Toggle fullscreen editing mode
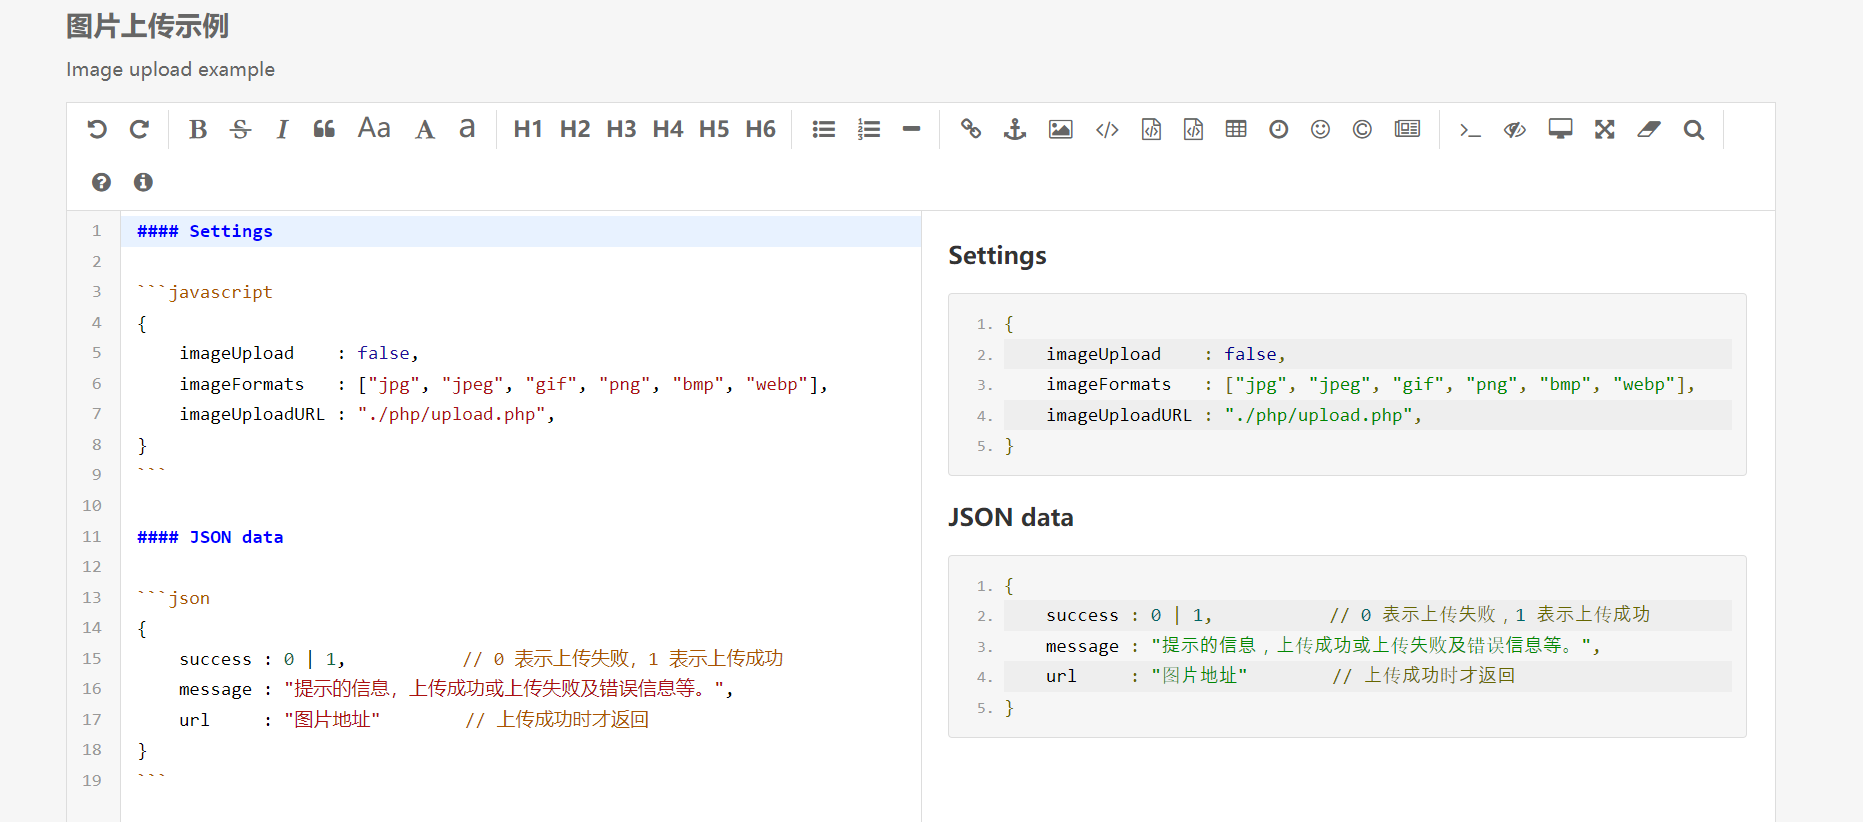The height and width of the screenshot is (822, 1863). click(x=1604, y=129)
